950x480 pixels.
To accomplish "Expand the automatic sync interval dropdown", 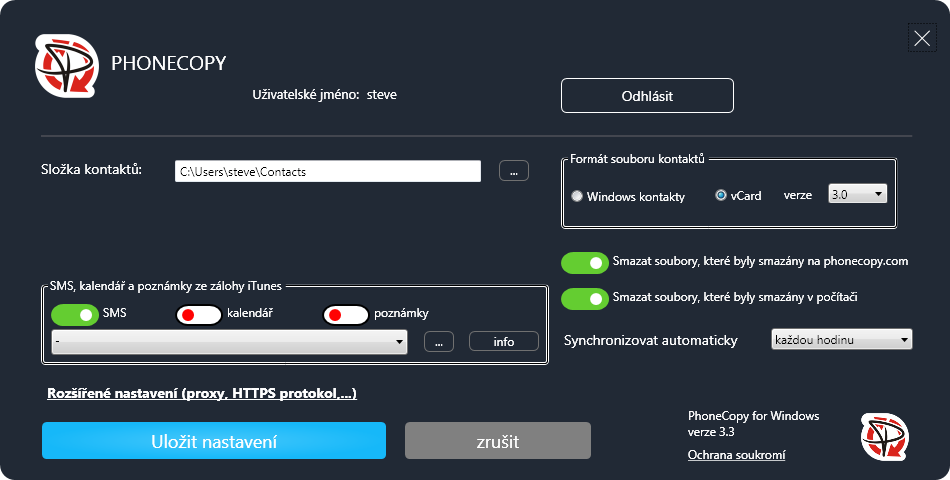I will [841, 340].
